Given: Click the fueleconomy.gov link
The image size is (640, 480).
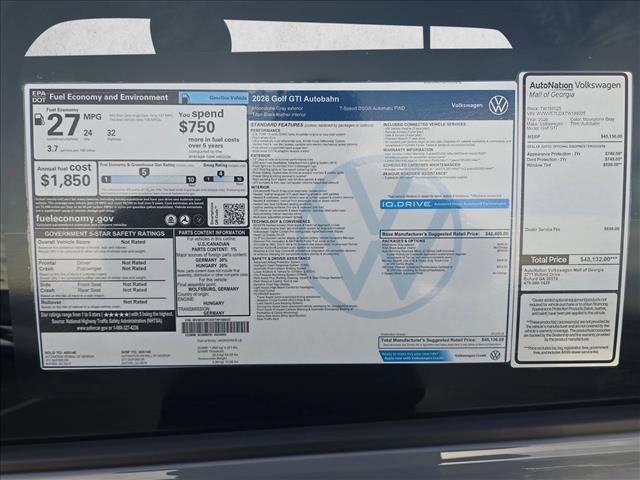Looking at the screenshot, I should click(x=75, y=218).
